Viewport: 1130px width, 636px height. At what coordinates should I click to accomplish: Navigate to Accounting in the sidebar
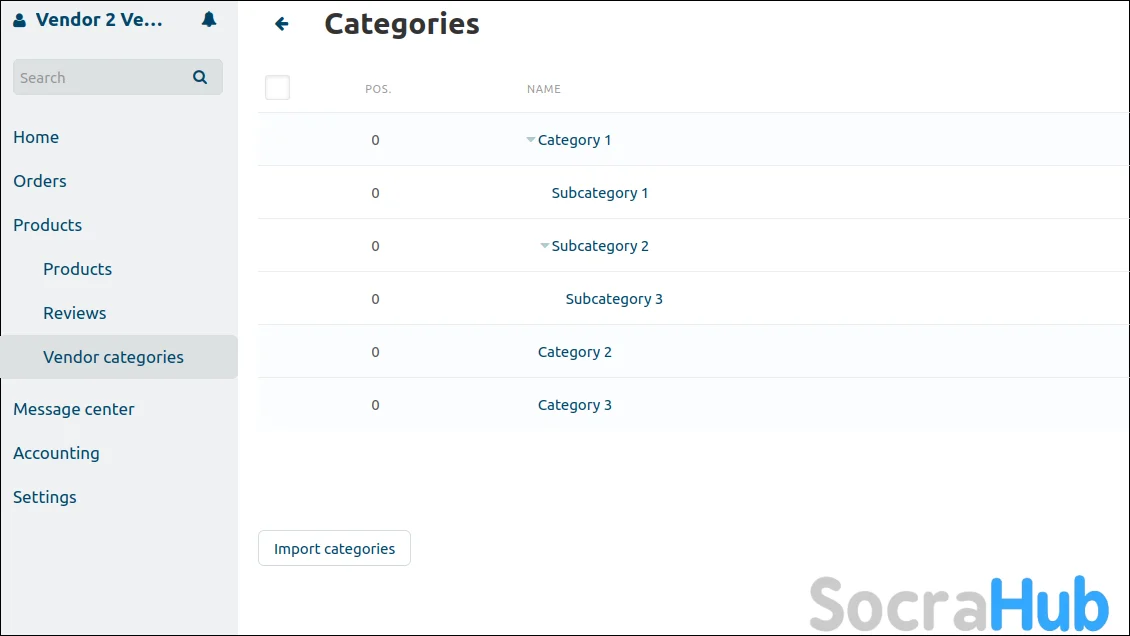click(x=56, y=453)
